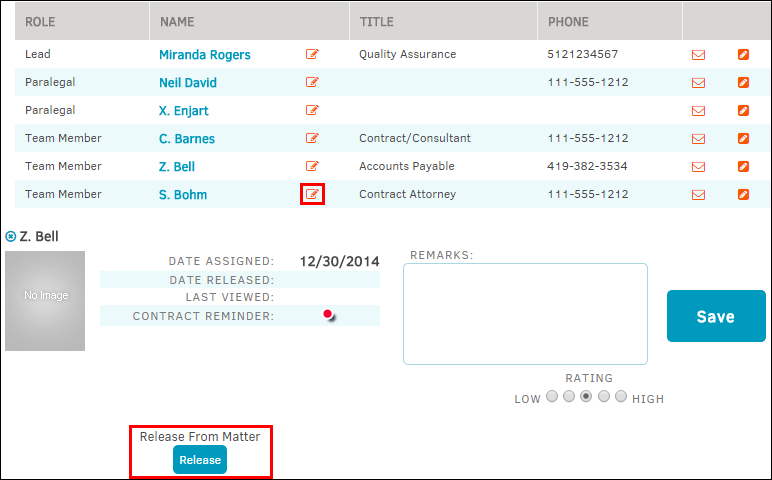Open Z. Bell profile link in table
Viewport: 772px width, 480px height.
(177, 167)
